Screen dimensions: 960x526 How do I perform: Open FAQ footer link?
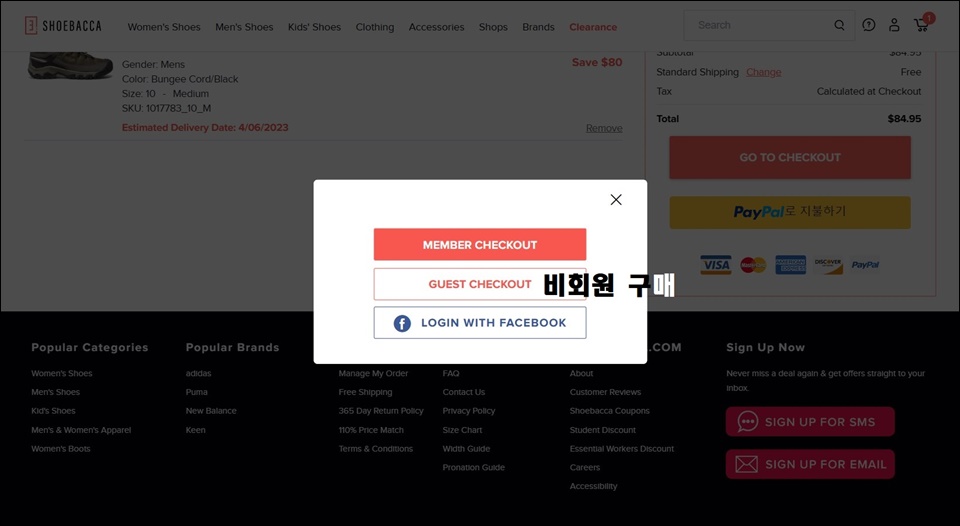coord(451,374)
